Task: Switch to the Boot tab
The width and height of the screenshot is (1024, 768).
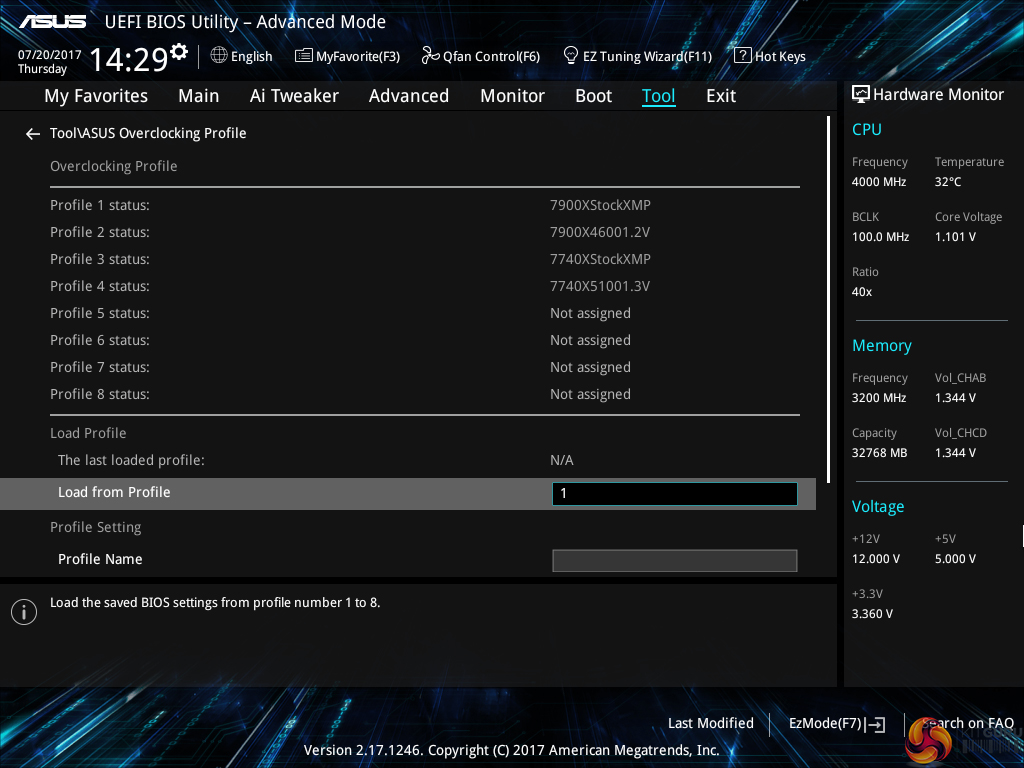Action: point(594,96)
